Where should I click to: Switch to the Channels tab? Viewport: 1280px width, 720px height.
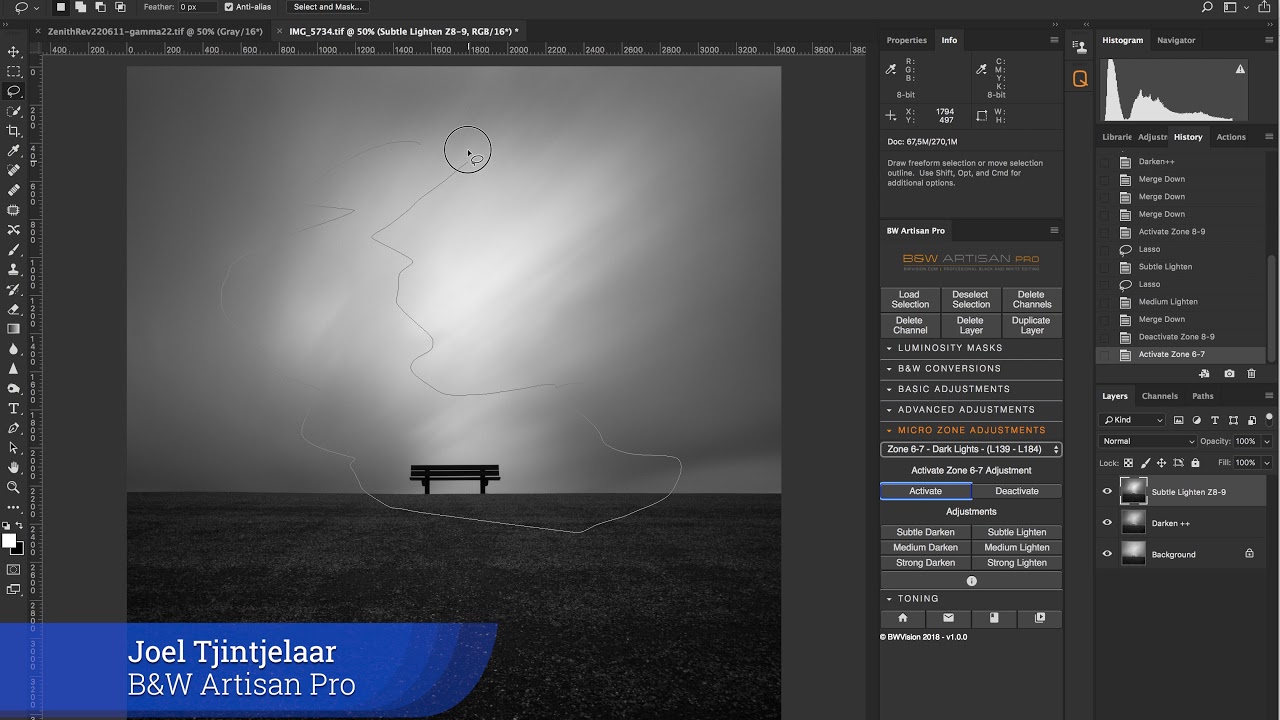(x=1159, y=396)
